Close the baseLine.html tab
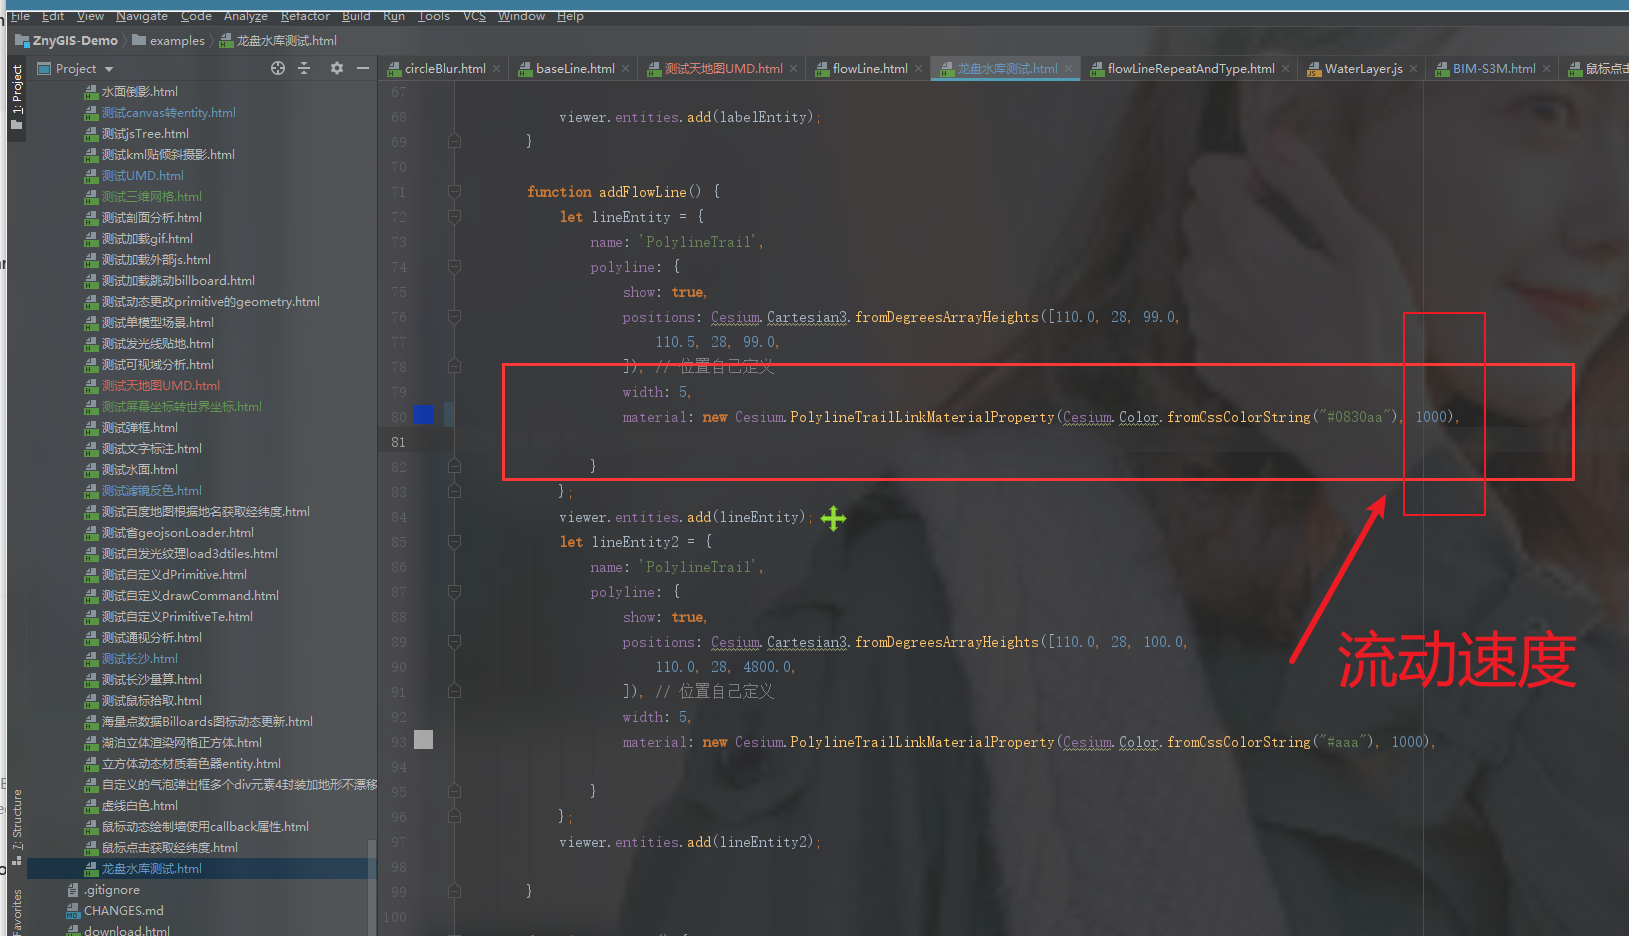The image size is (1629, 936). pos(626,69)
